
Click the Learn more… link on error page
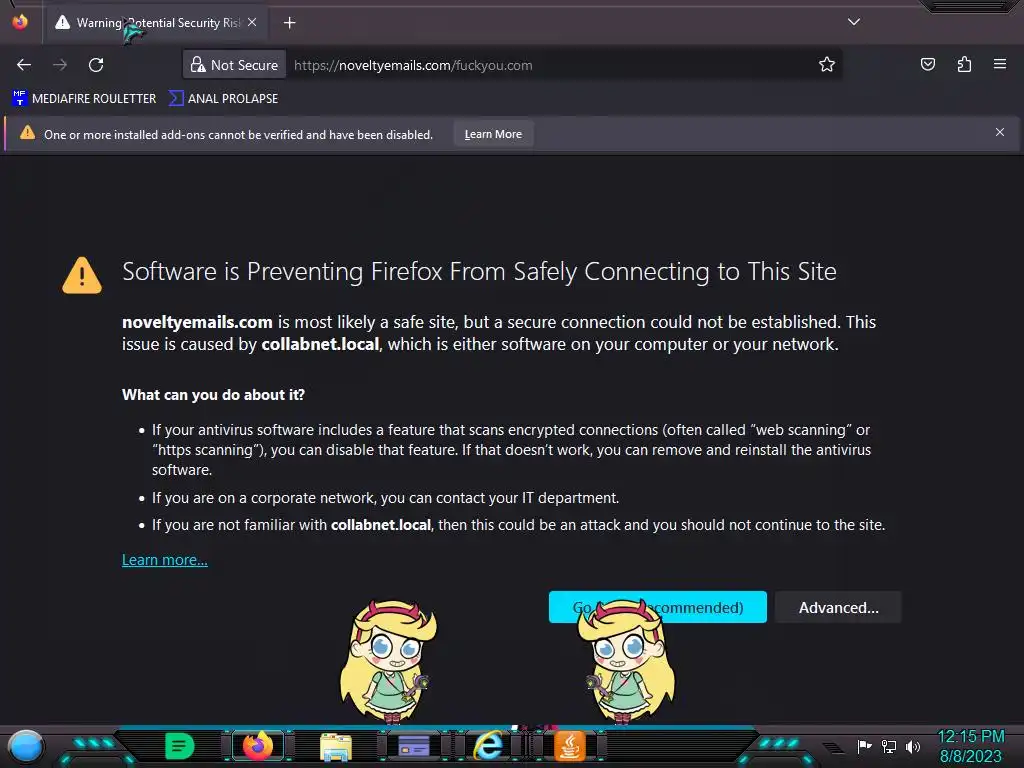[x=165, y=560]
